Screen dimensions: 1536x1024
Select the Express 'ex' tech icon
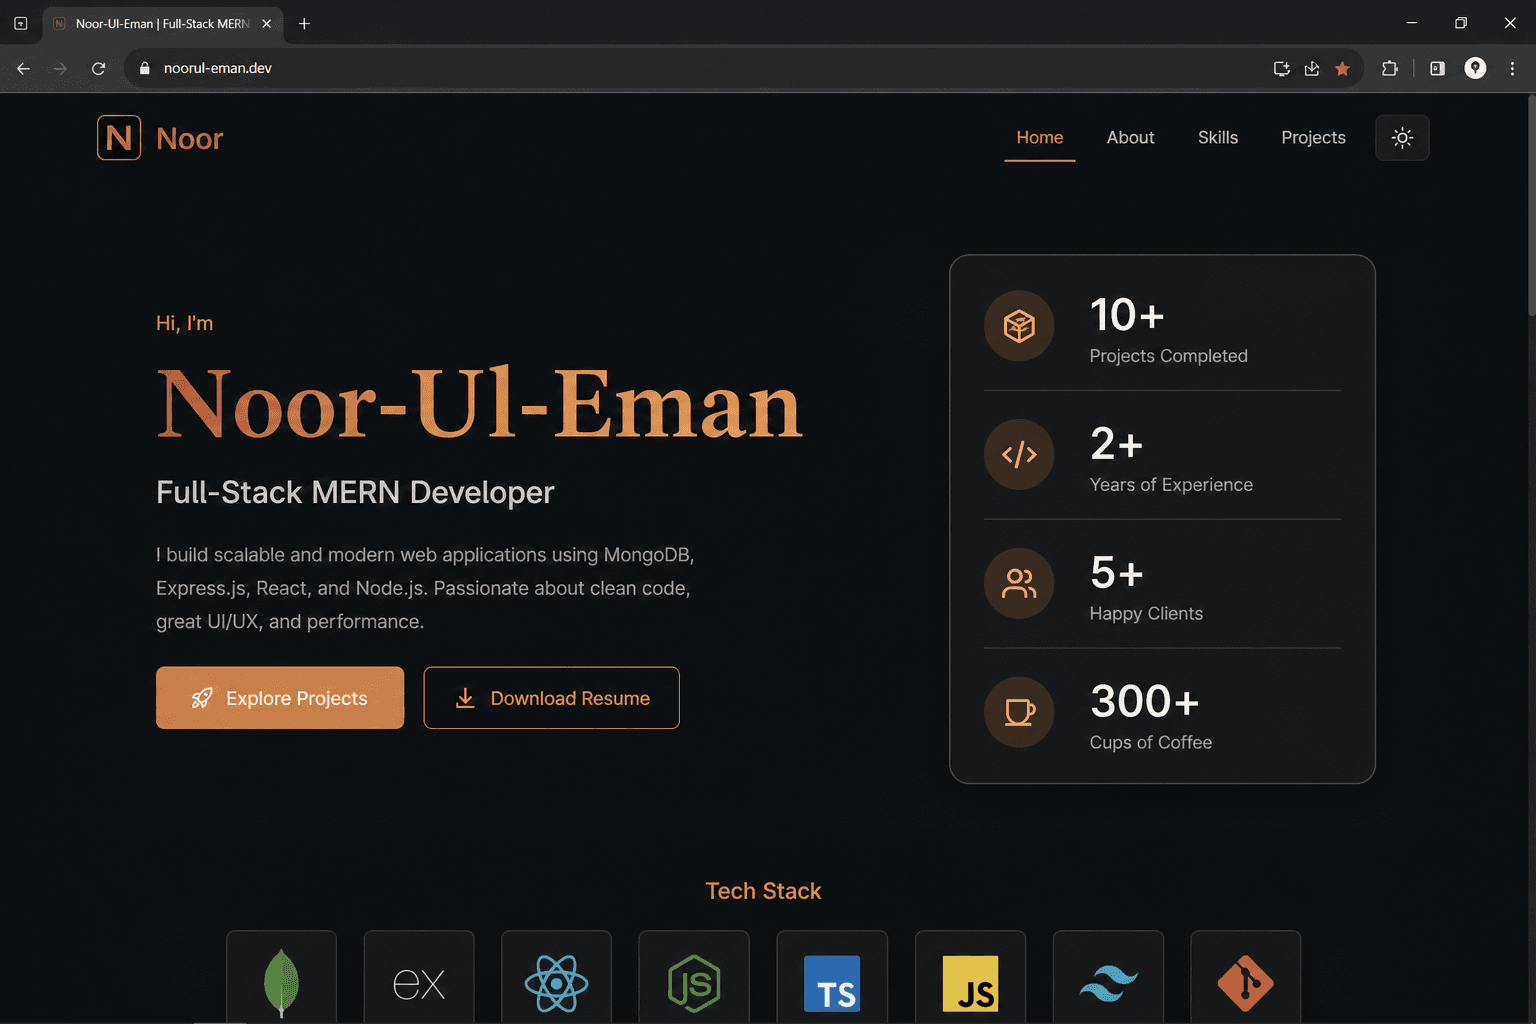419,983
